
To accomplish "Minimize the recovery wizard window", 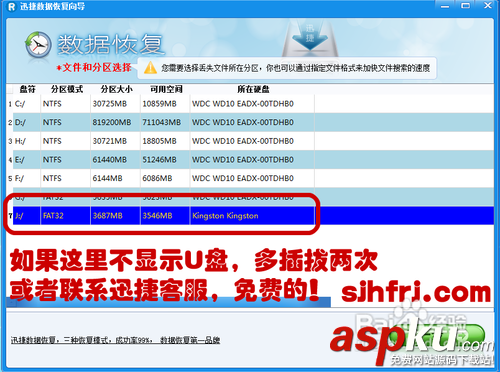I will [445, 6].
